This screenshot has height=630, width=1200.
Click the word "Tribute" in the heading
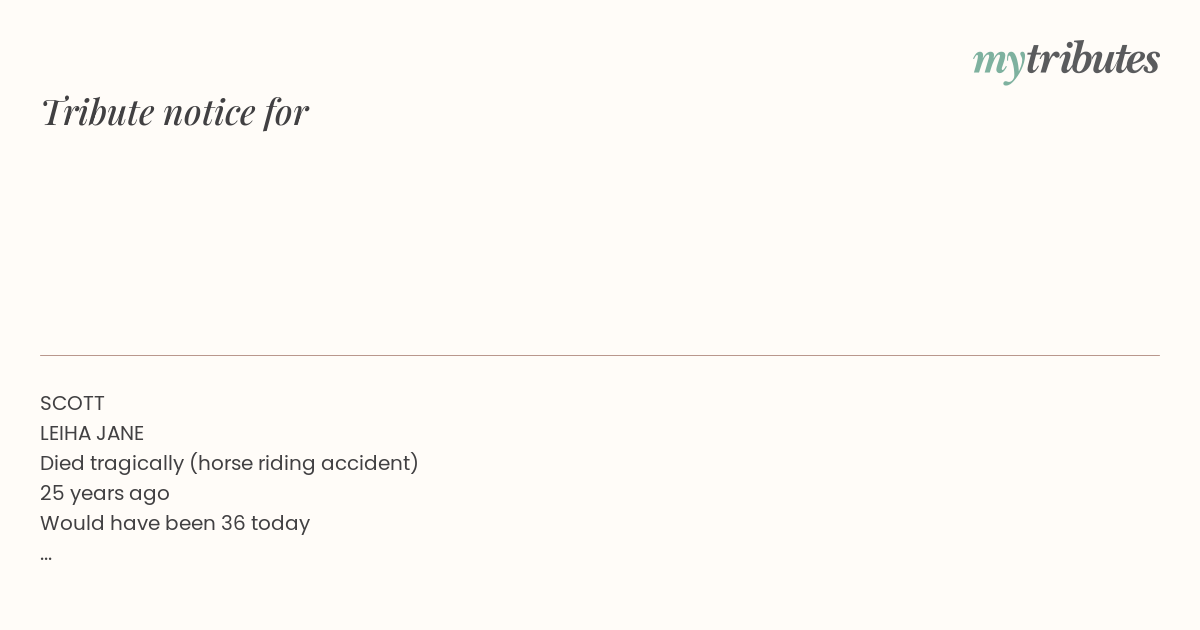(97, 111)
